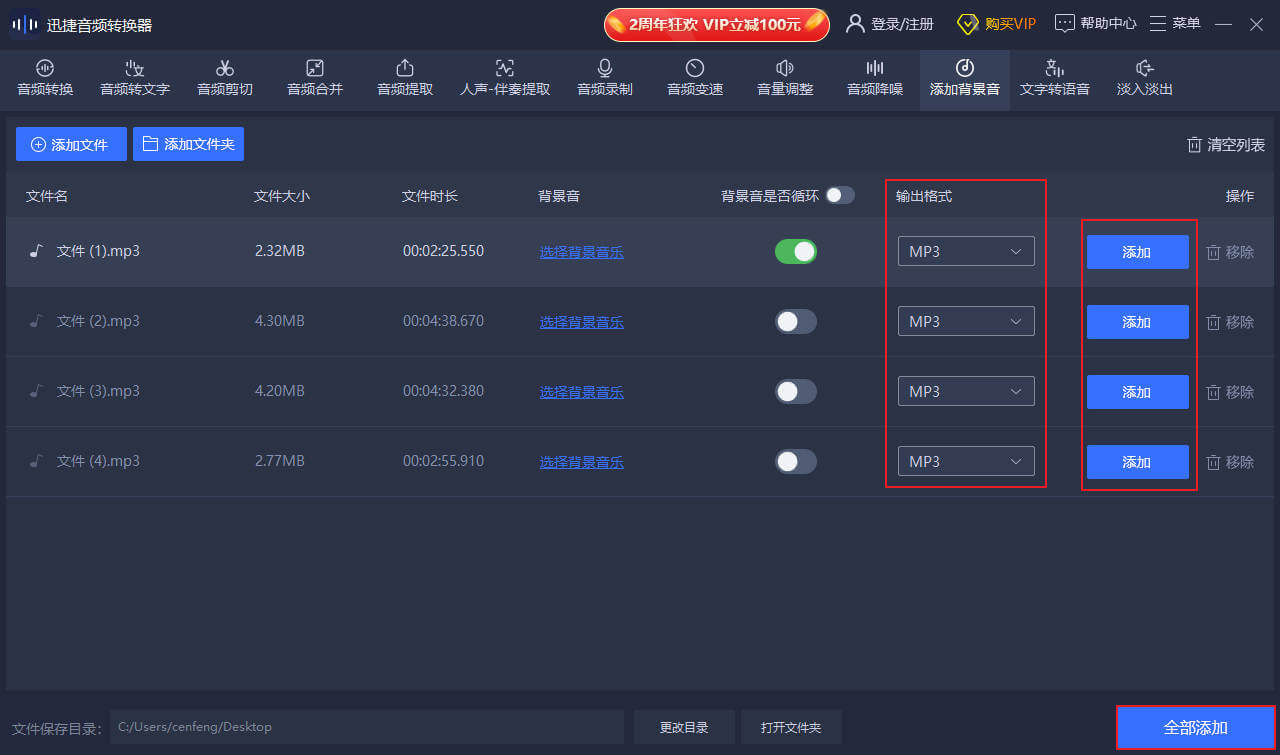Screen dimensions: 1280x755
Task: Open the 音频降噪 noise reduction tool
Action: (874, 79)
